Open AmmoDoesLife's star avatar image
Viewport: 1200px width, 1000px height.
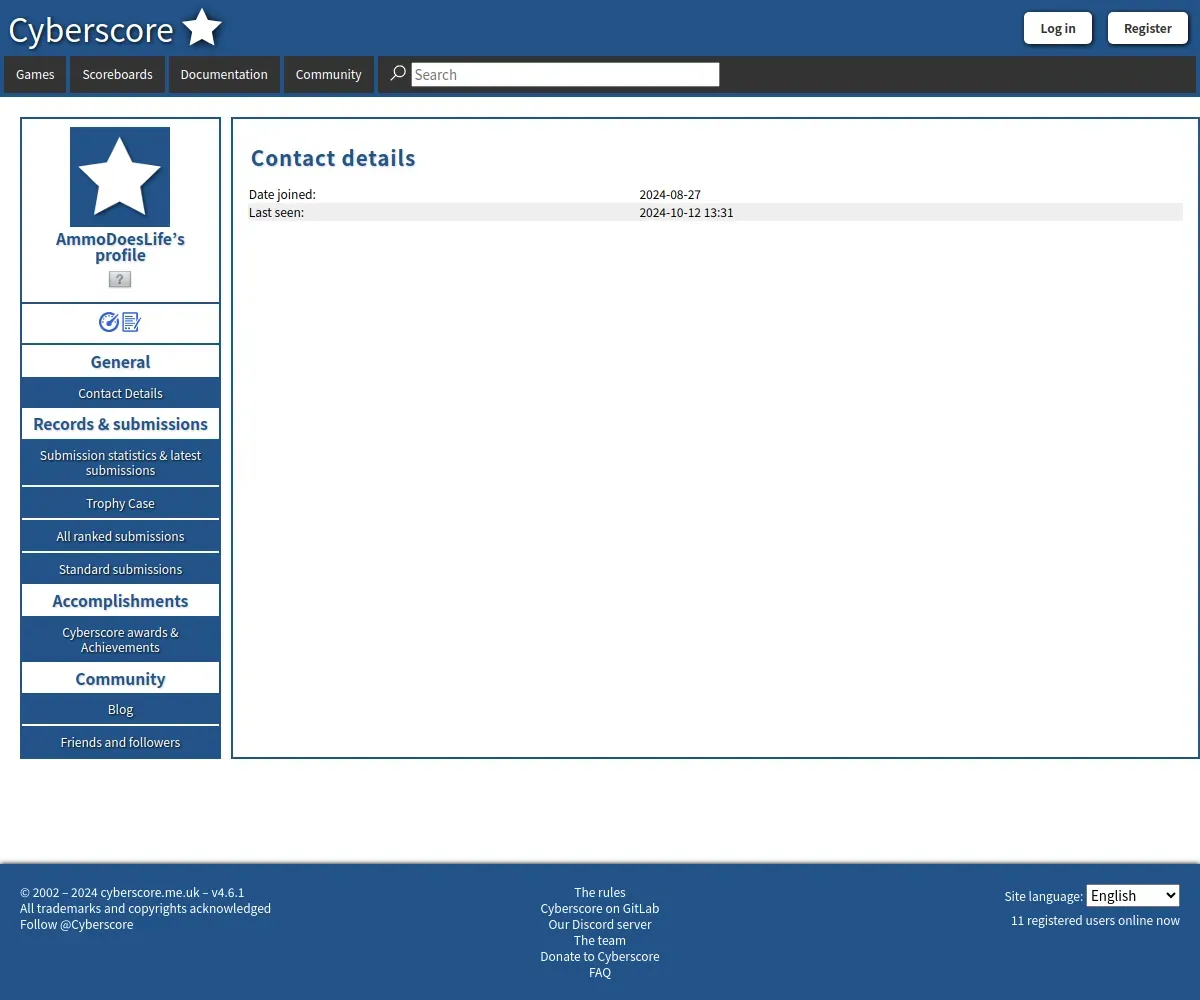(120, 177)
